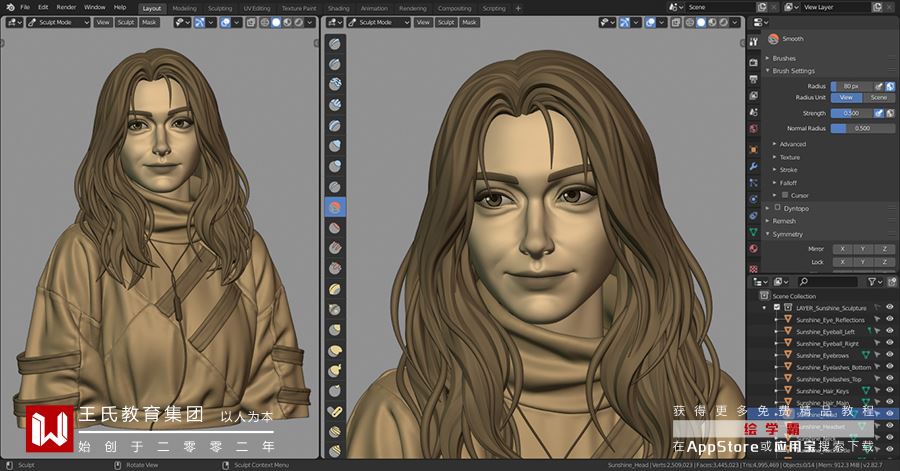The width and height of the screenshot is (900, 471).
Task: Click the Blender logo icon
Action: click(10, 7)
